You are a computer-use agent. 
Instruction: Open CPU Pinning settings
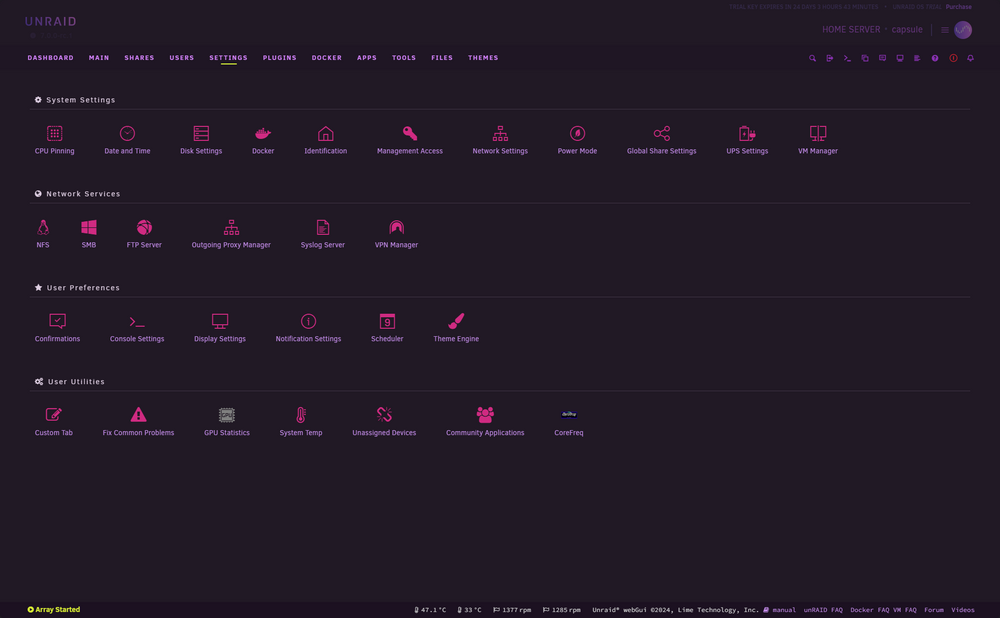pos(54,140)
